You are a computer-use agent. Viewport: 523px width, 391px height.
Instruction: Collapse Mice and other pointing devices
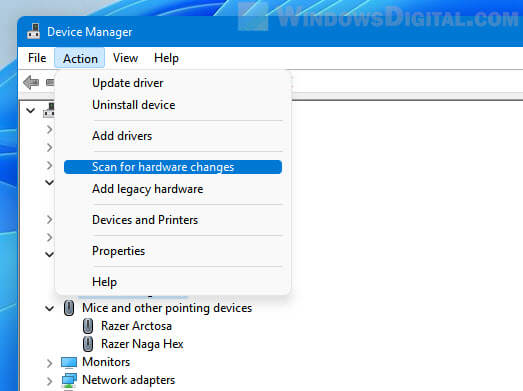[x=49, y=308]
